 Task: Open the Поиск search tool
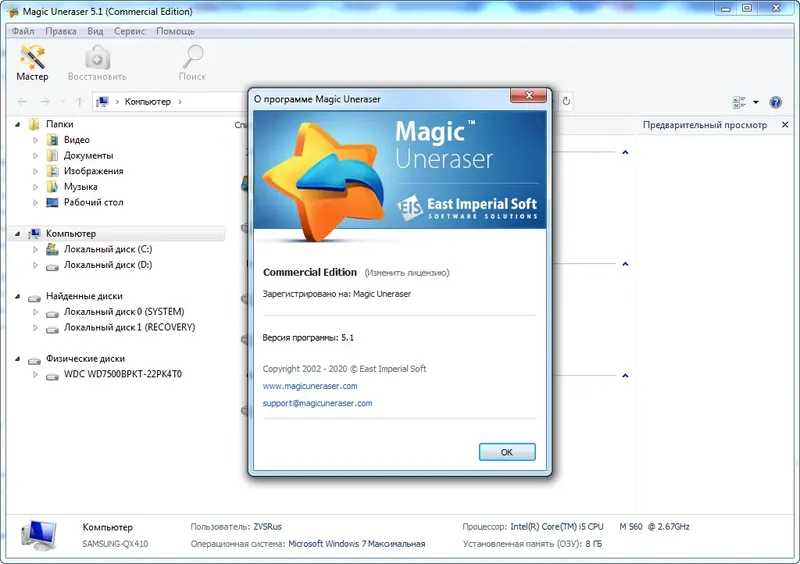(x=192, y=62)
